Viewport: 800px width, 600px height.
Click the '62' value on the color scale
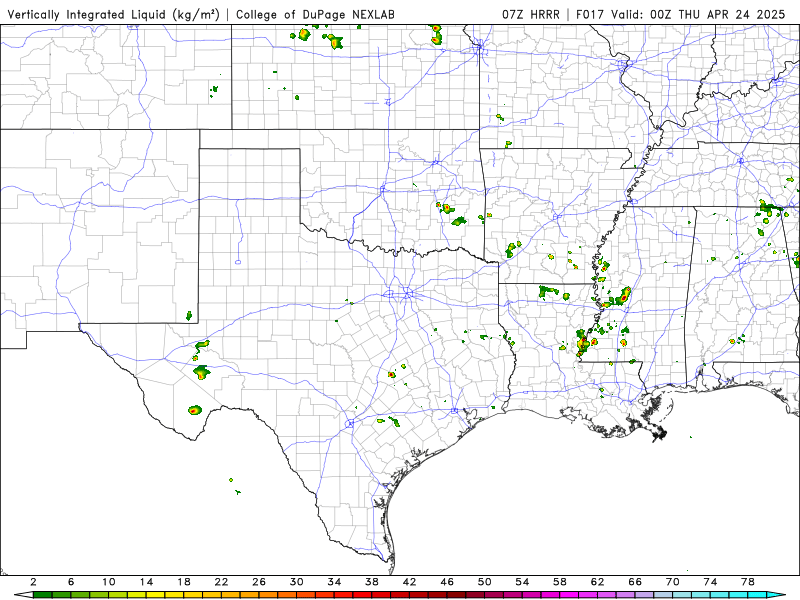(x=597, y=582)
